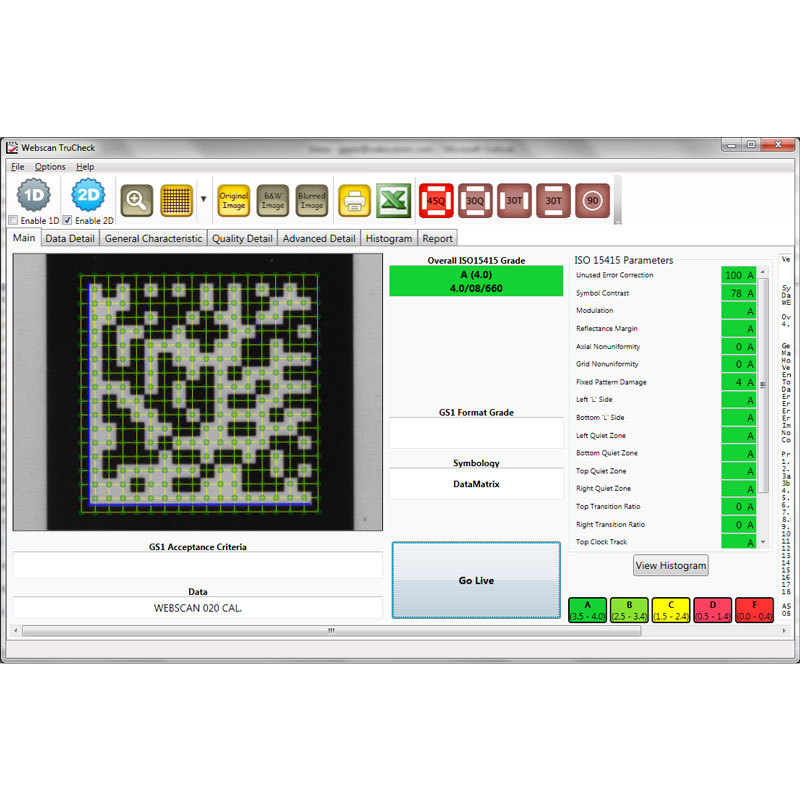The image size is (800, 800).
Task: Export results to Excel
Action: 391,197
